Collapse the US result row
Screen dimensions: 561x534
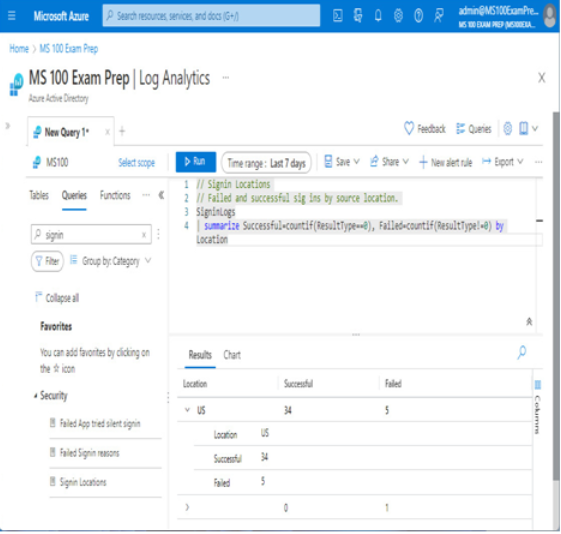point(187,410)
